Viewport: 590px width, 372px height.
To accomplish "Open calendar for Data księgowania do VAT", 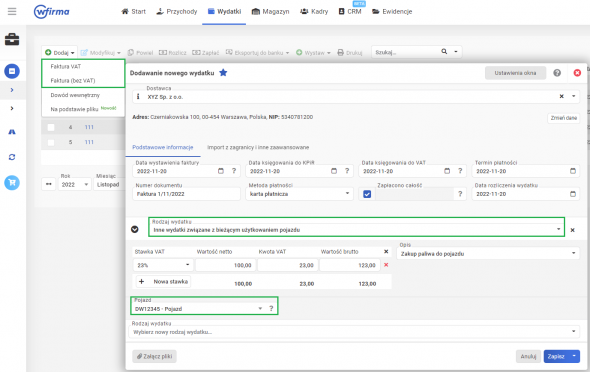I will click(447, 171).
